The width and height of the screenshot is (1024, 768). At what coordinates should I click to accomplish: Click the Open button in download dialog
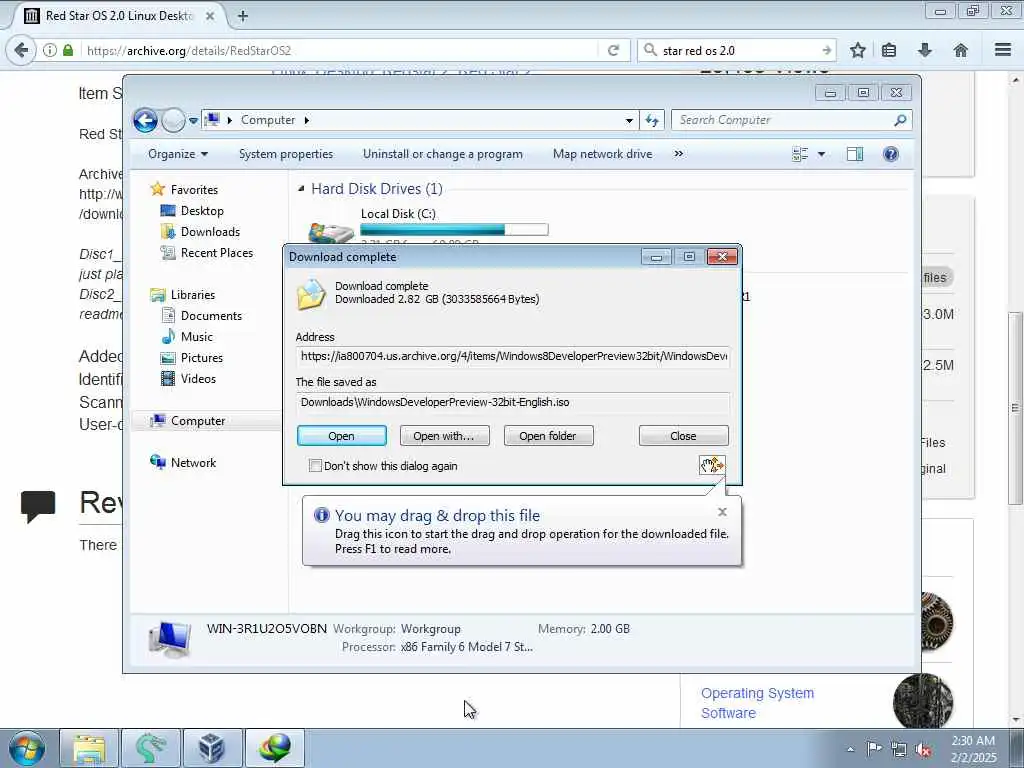pyautogui.click(x=342, y=436)
